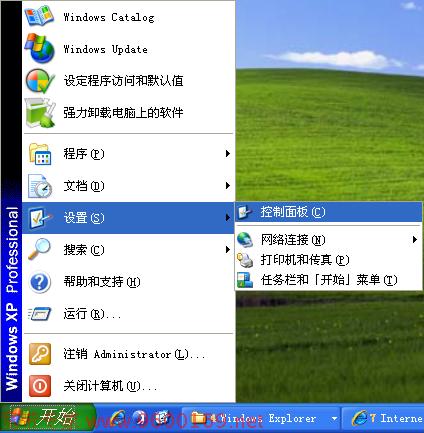Click the 帮助和支持 question mark icon

click(40, 282)
